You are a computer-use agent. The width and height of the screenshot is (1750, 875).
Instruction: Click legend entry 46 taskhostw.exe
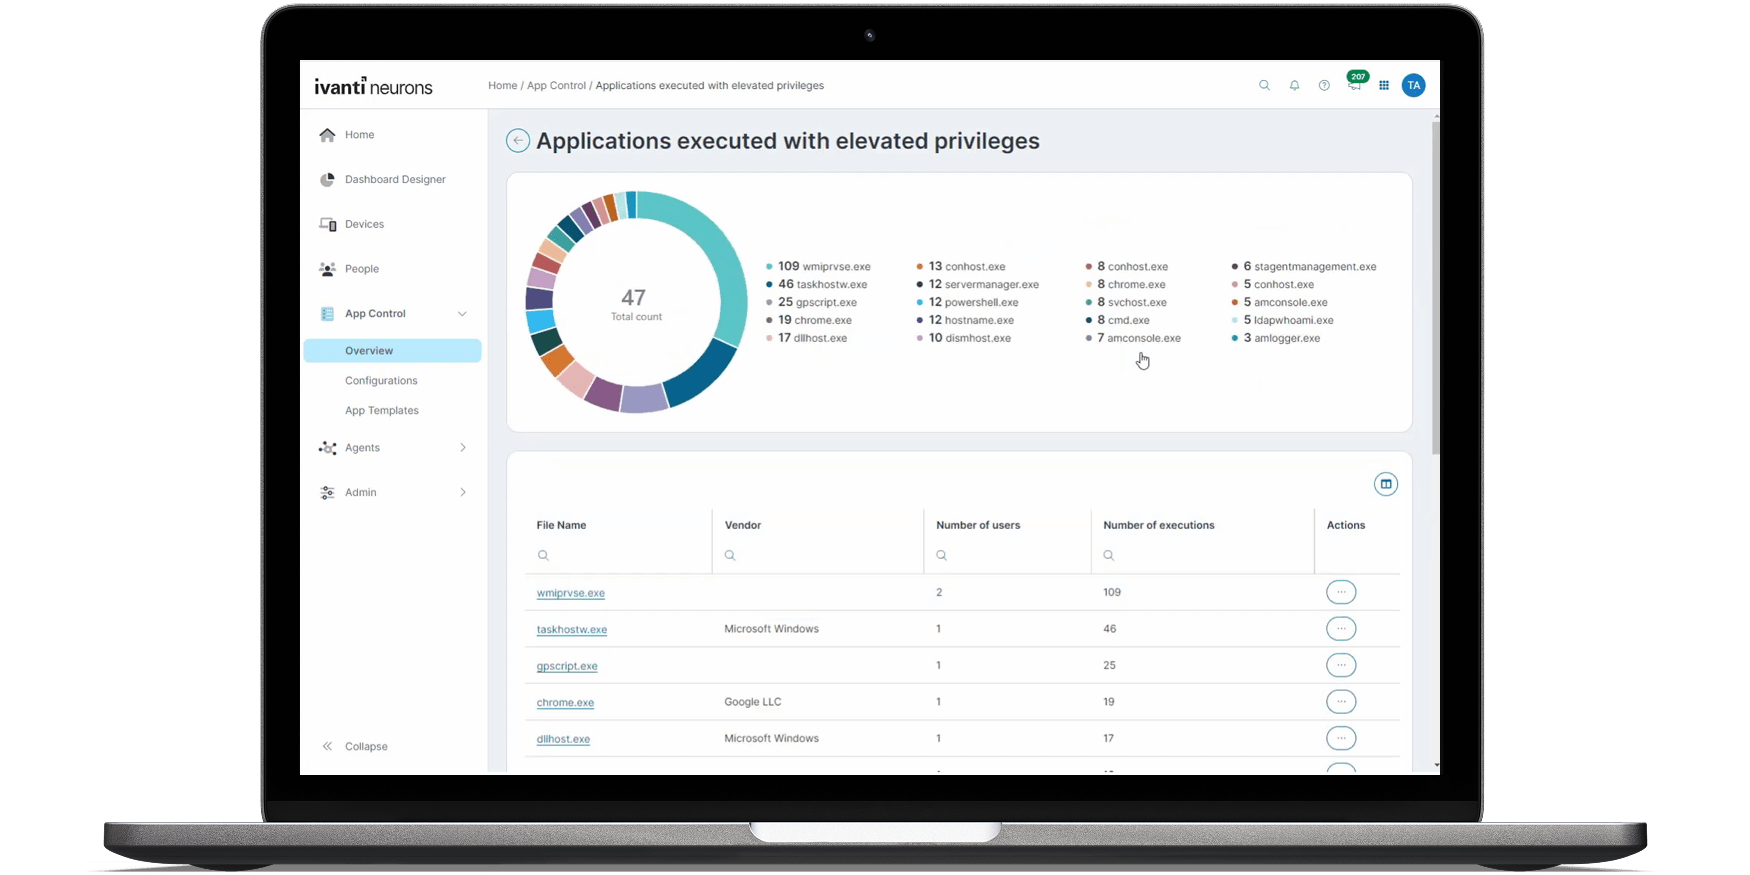[x=817, y=285]
